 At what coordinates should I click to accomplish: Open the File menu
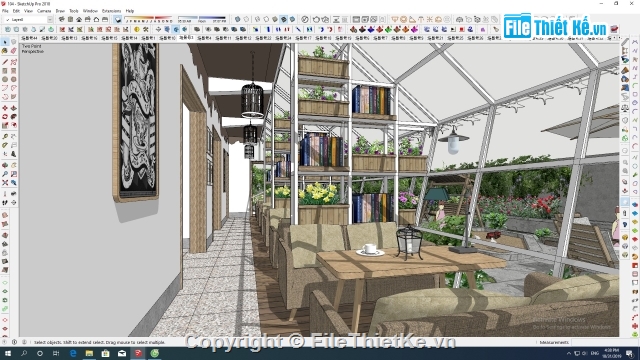(x=5, y=11)
